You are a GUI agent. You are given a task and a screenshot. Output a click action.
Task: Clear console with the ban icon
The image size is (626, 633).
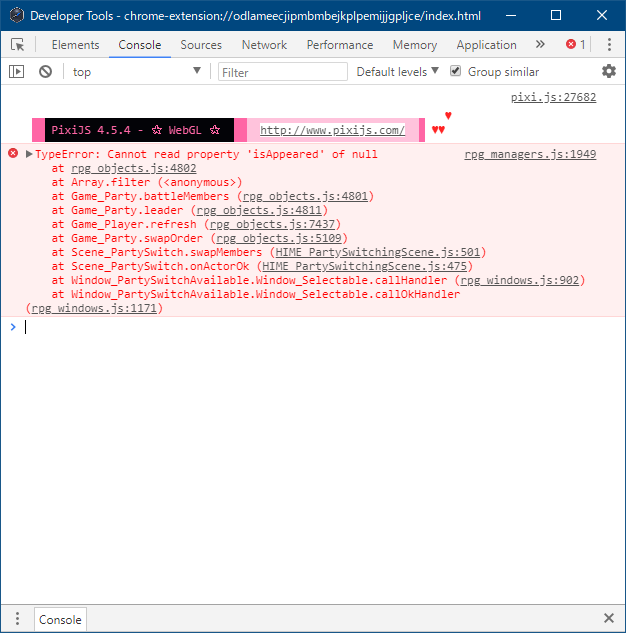(x=45, y=72)
